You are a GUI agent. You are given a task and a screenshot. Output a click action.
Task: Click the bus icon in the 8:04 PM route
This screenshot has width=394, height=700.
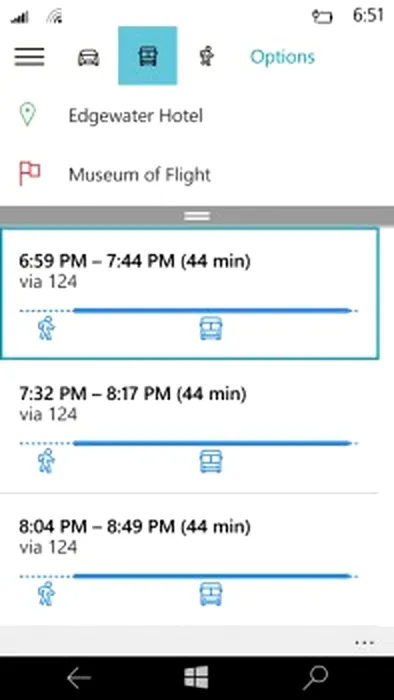tap(211, 594)
